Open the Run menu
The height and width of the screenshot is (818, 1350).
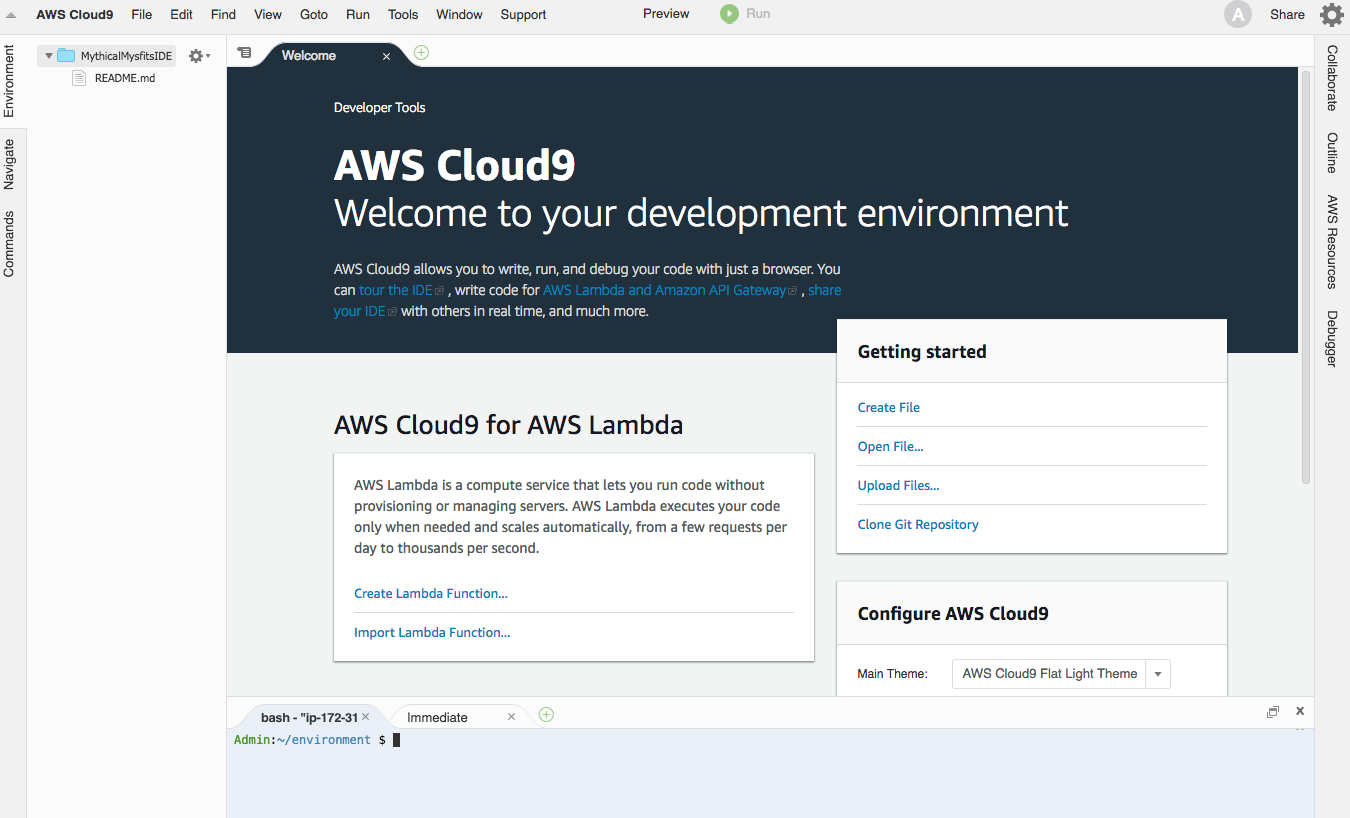358,14
